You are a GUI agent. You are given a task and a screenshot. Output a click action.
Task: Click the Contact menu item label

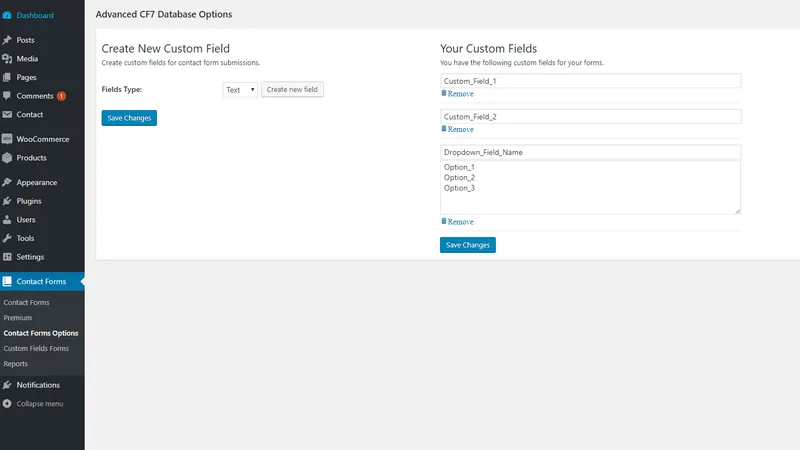[x=30, y=114]
